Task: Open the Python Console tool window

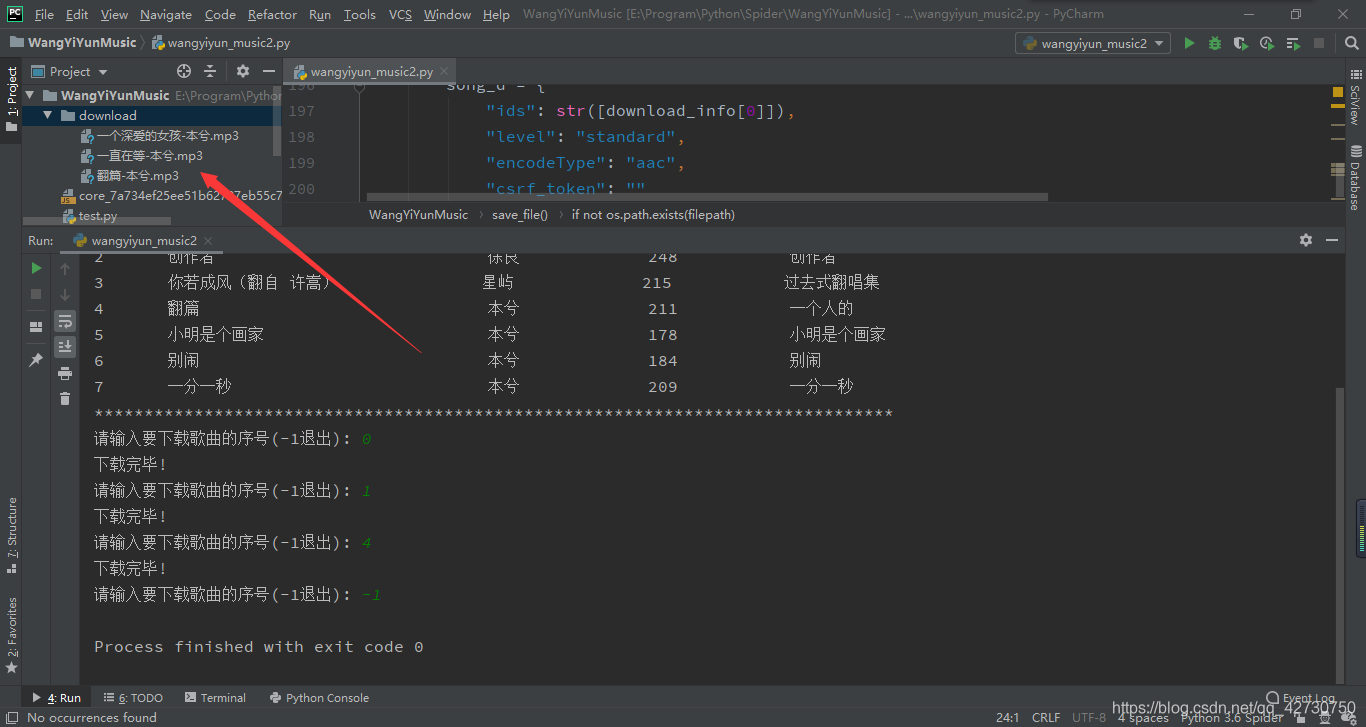Action: tap(319, 698)
